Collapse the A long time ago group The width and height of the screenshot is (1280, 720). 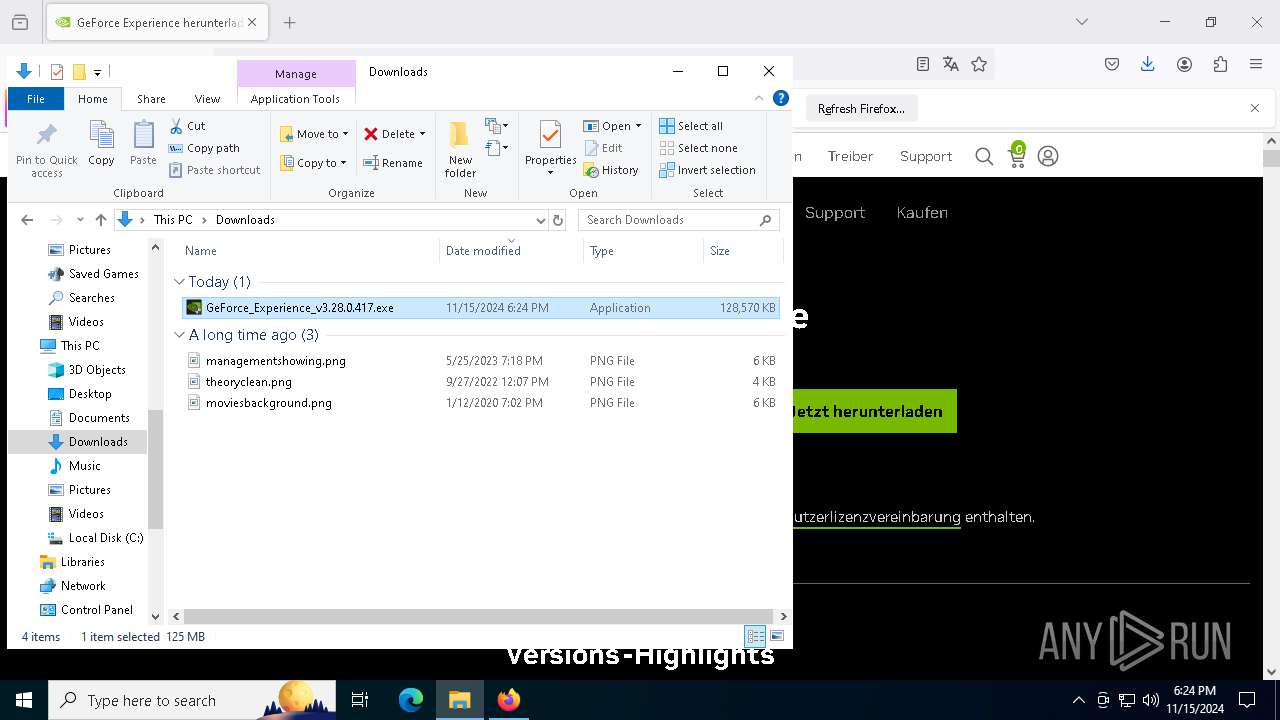click(x=180, y=335)
